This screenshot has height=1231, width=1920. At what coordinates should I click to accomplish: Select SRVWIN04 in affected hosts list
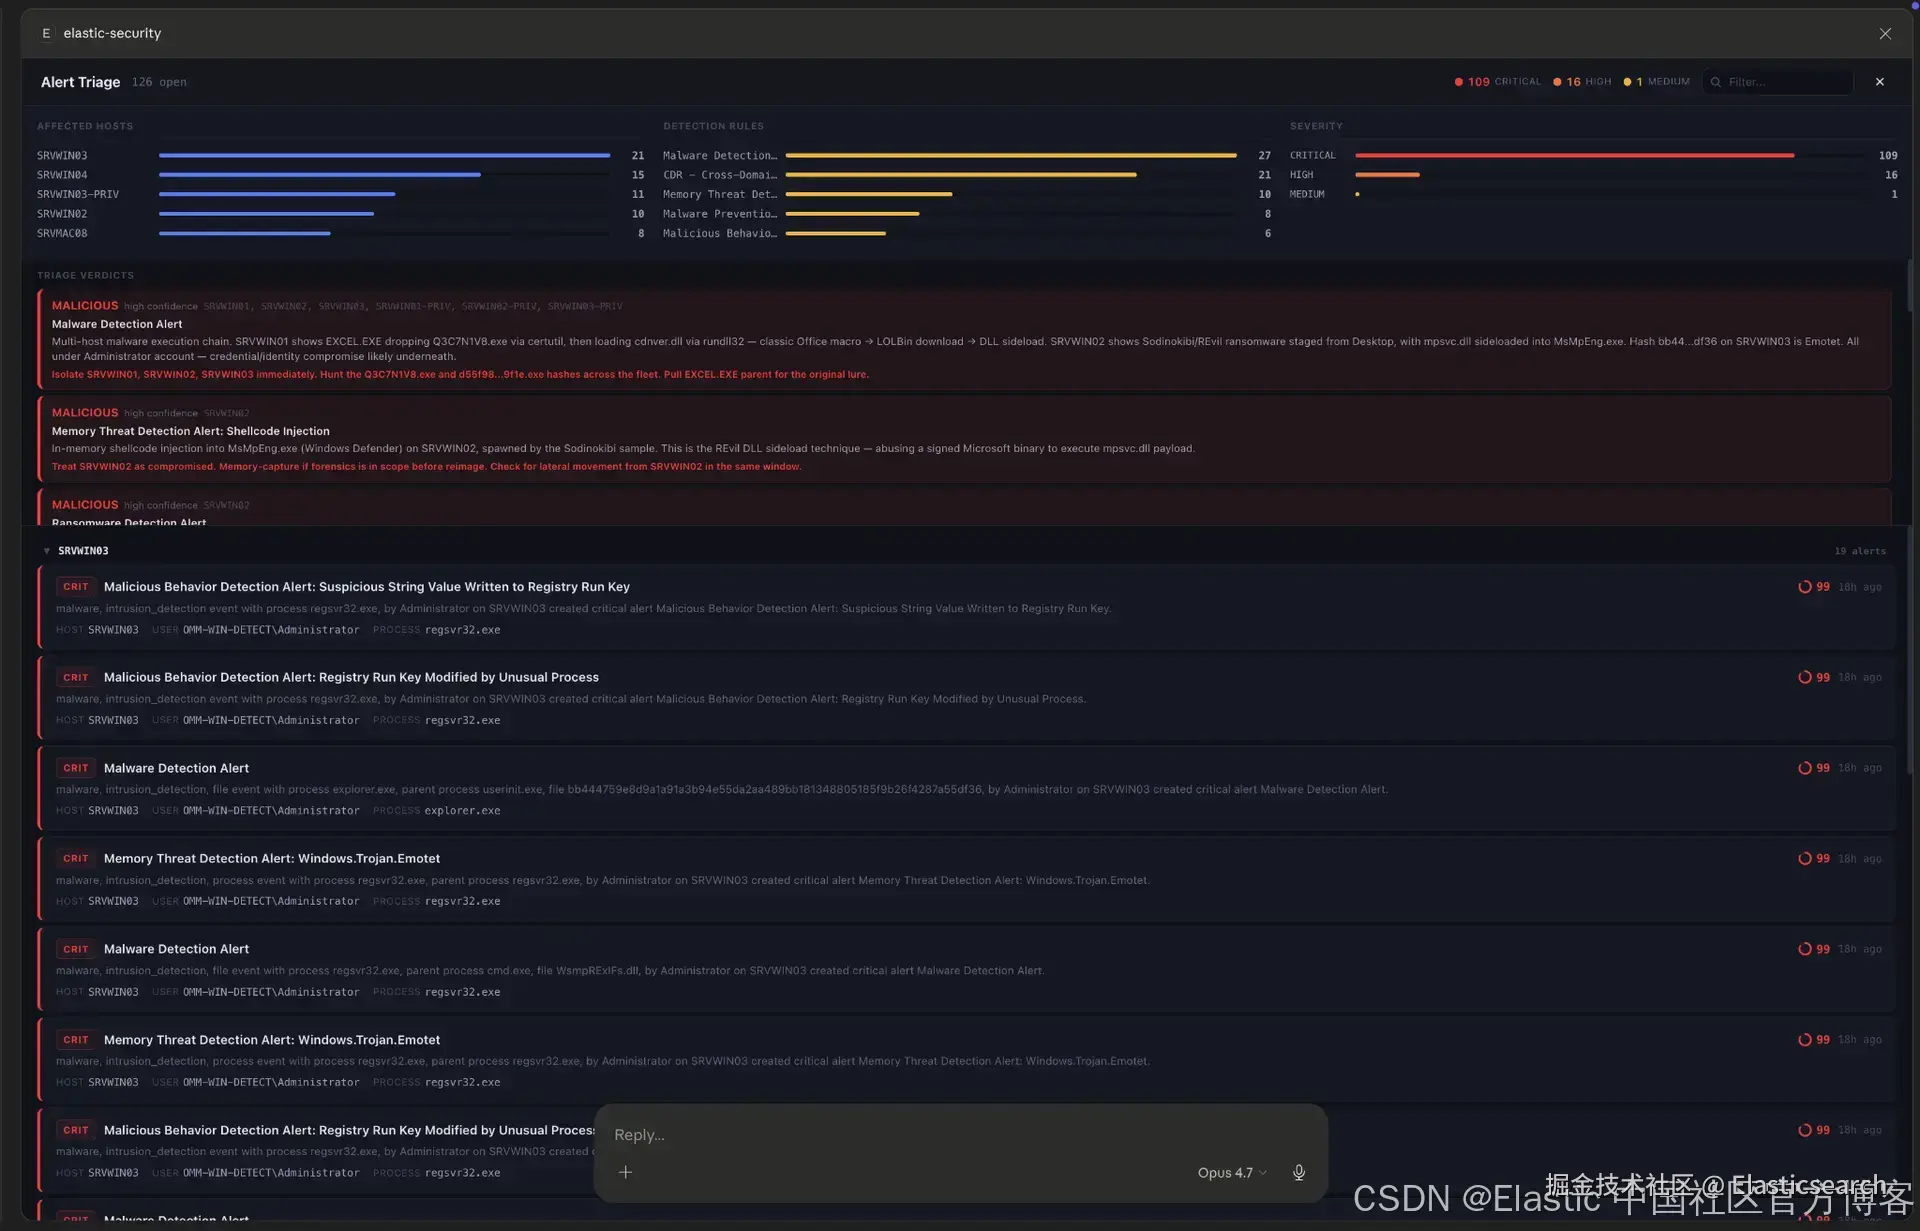(x=62, y=175)
